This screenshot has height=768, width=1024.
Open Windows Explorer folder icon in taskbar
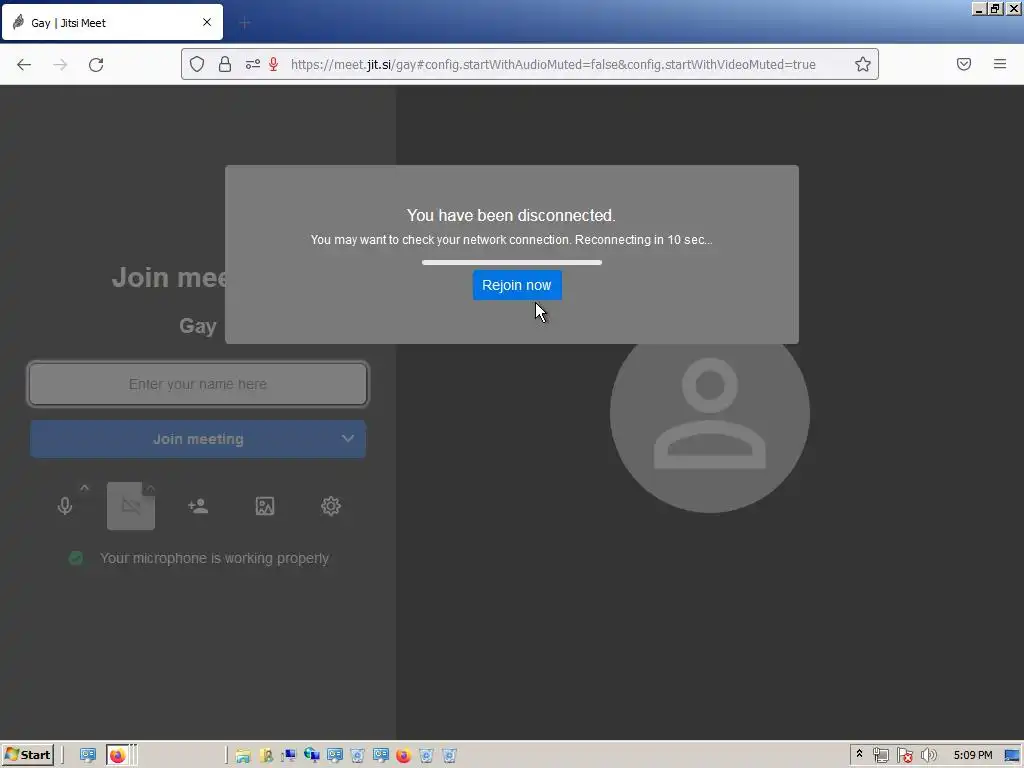tap(243, 756)
